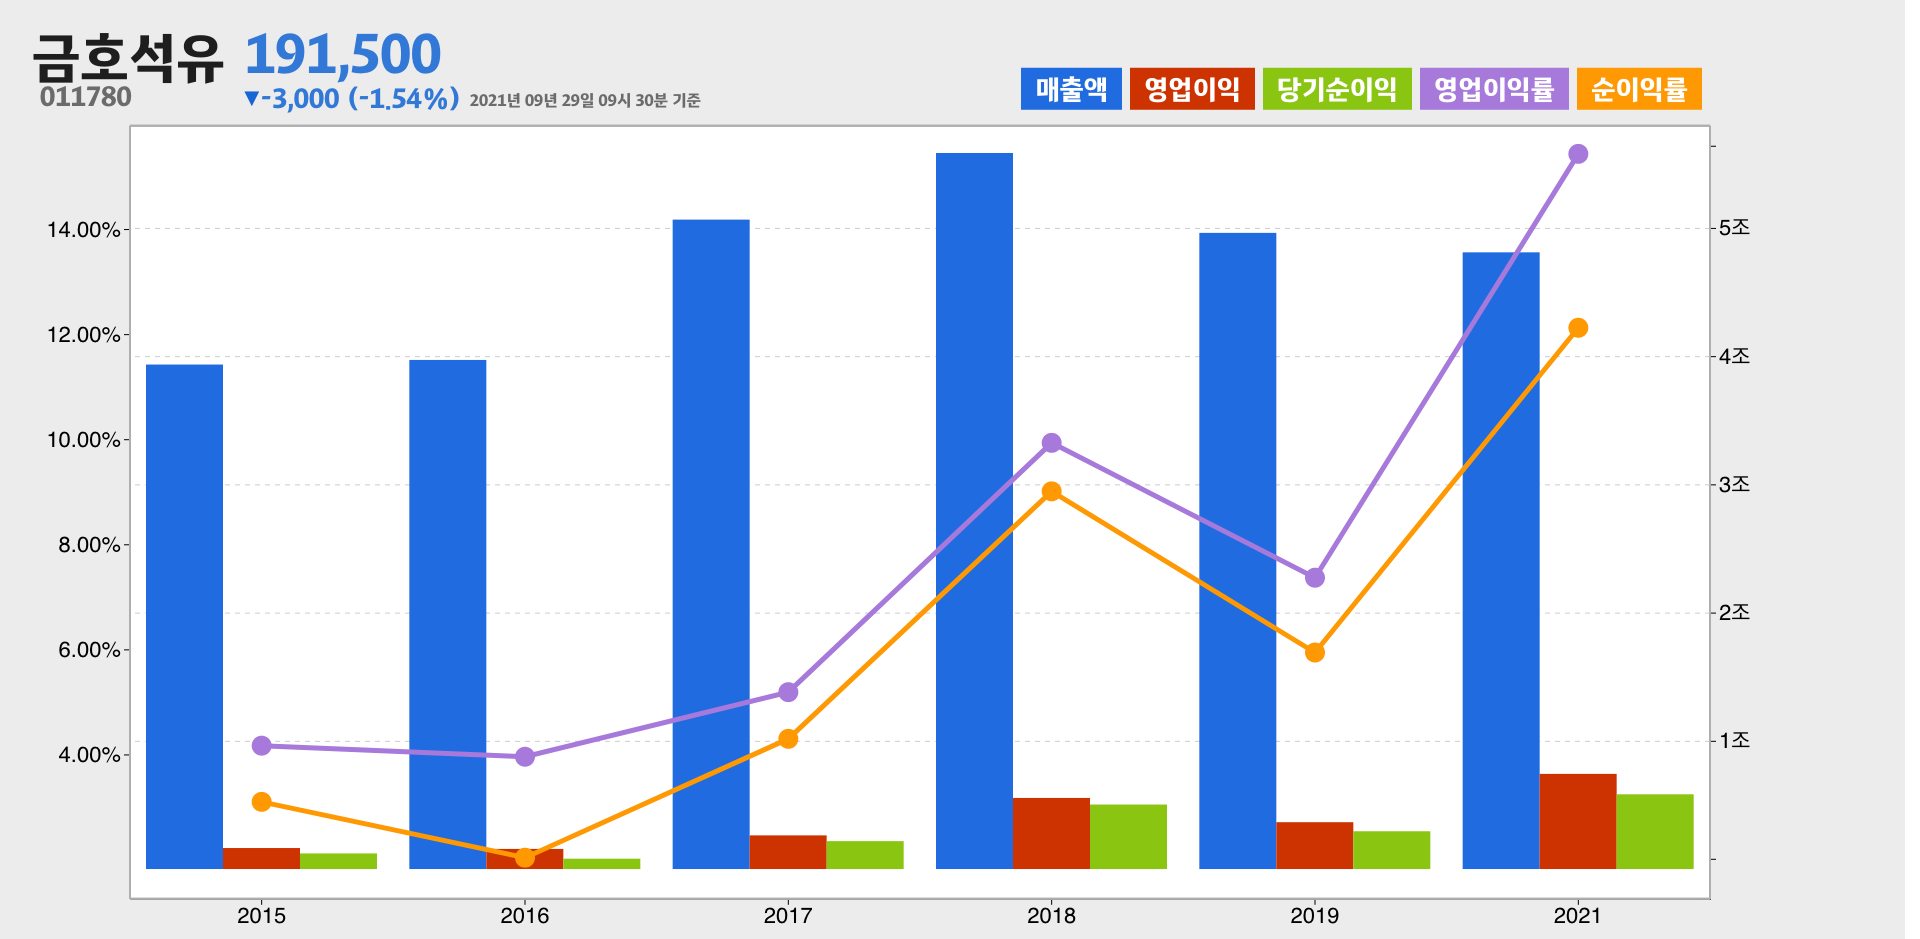Click the blue 2015 revenue bar
Image resolution: width=1920 pixels, height=939 pixels.
185,616
